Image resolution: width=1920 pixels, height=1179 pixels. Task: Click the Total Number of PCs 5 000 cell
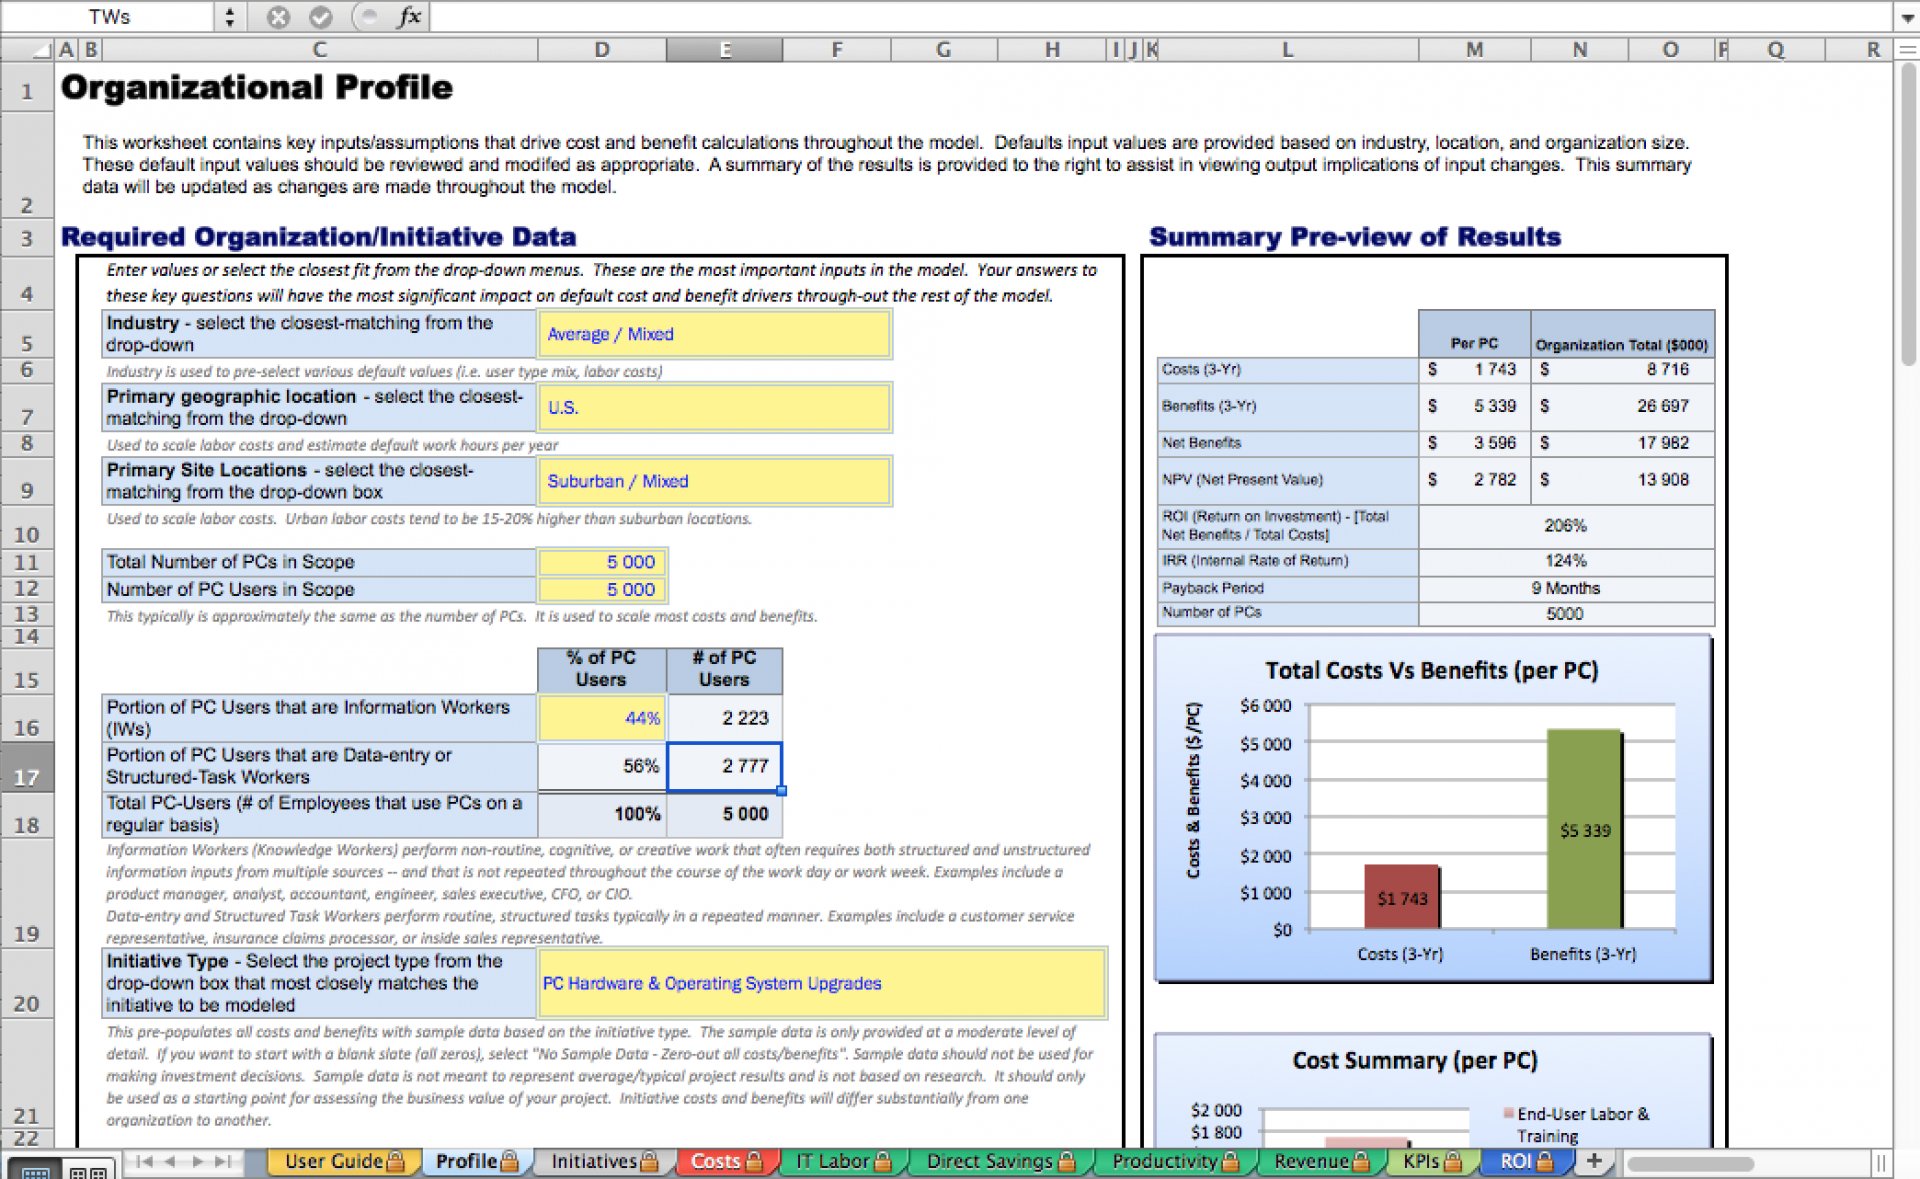click(602, 562)
